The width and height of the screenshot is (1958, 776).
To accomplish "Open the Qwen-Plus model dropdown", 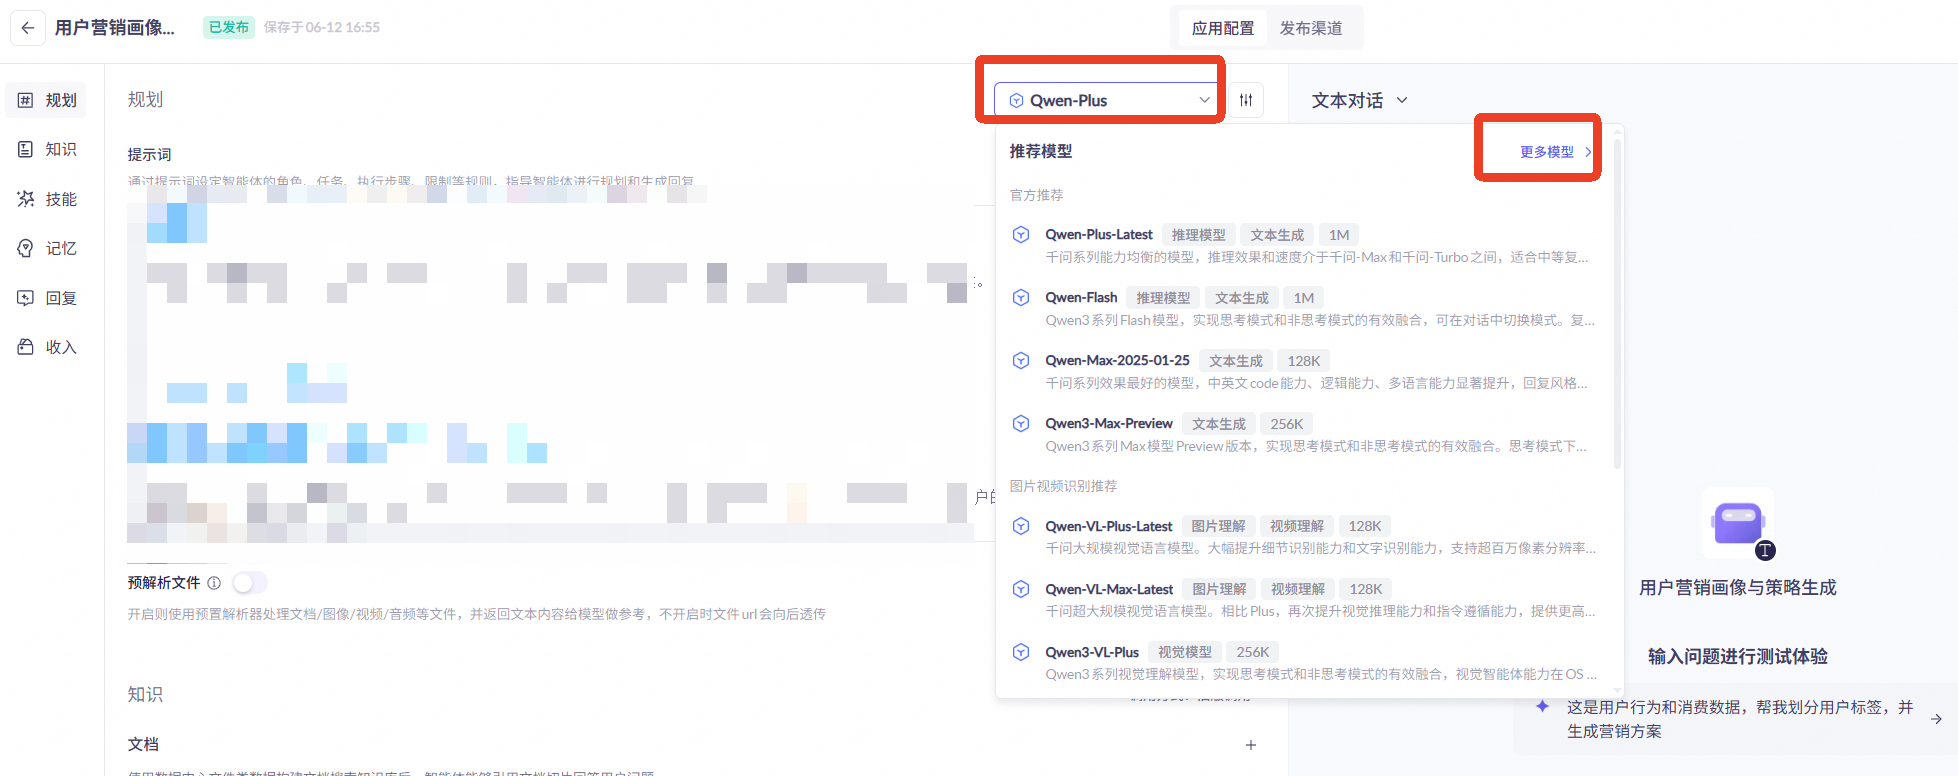I will coord(1106,100).
